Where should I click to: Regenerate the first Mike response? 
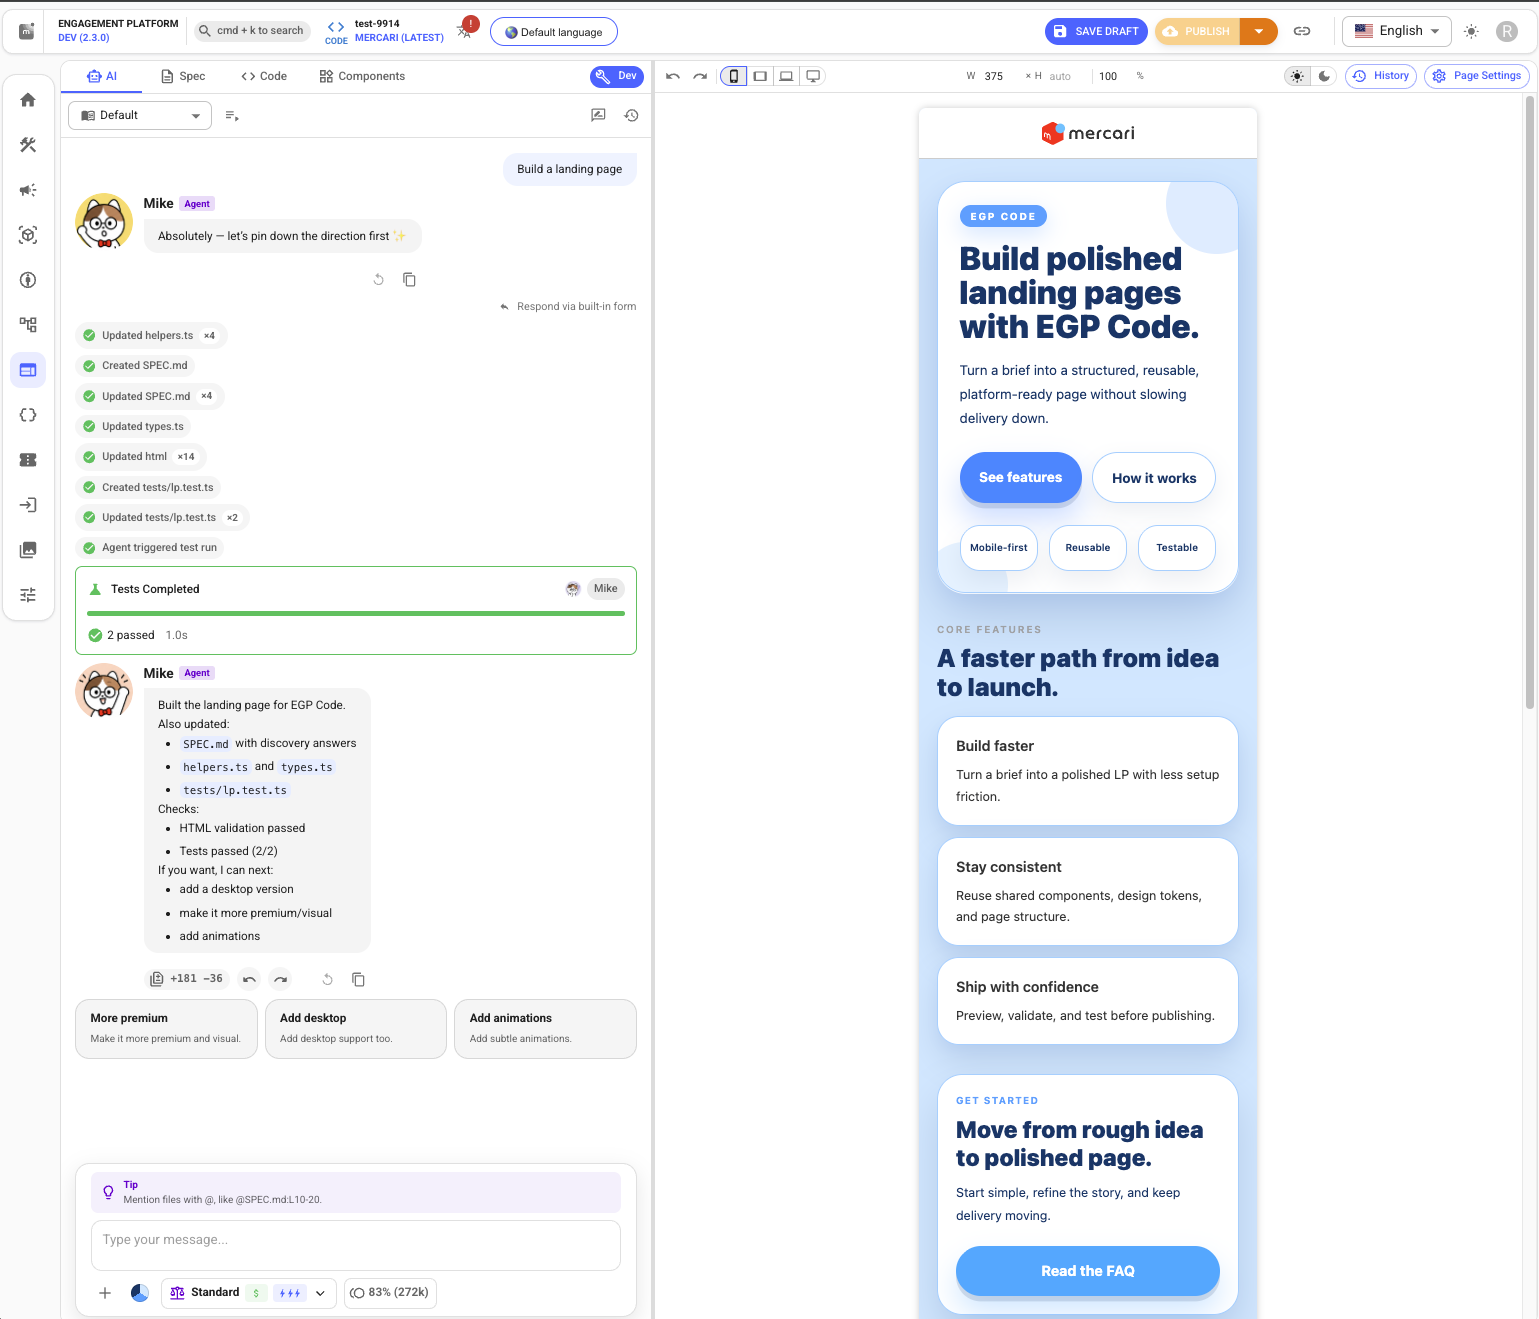click(378, 279)
